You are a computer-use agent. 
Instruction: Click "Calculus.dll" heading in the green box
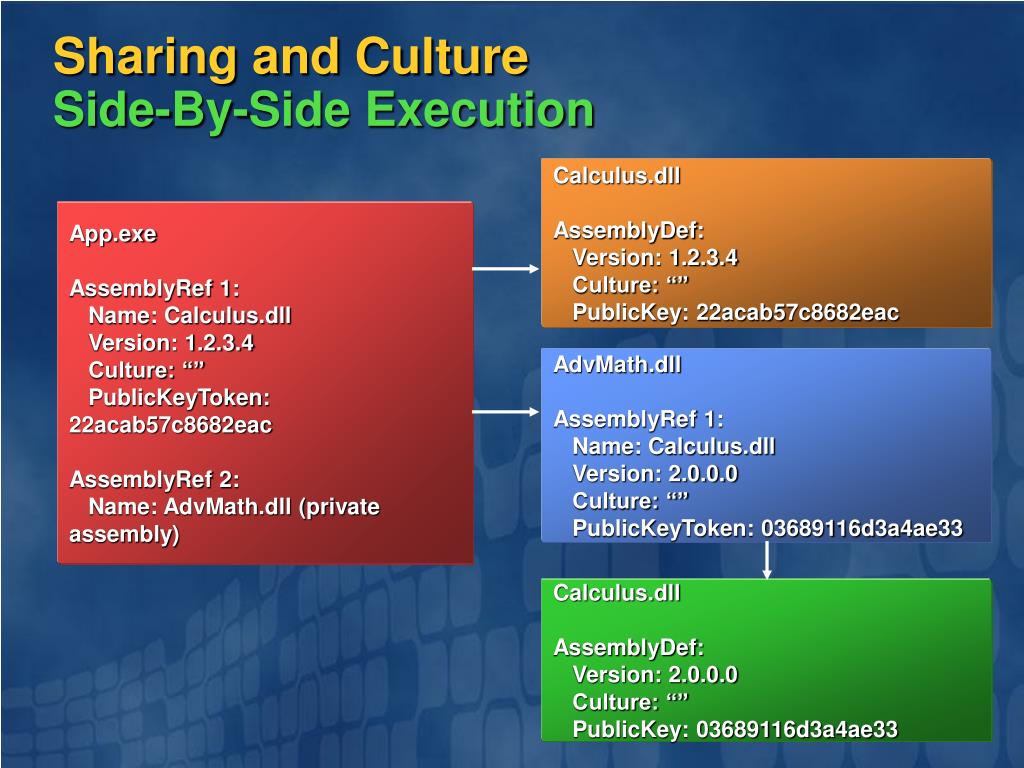[x=616, y=593]
